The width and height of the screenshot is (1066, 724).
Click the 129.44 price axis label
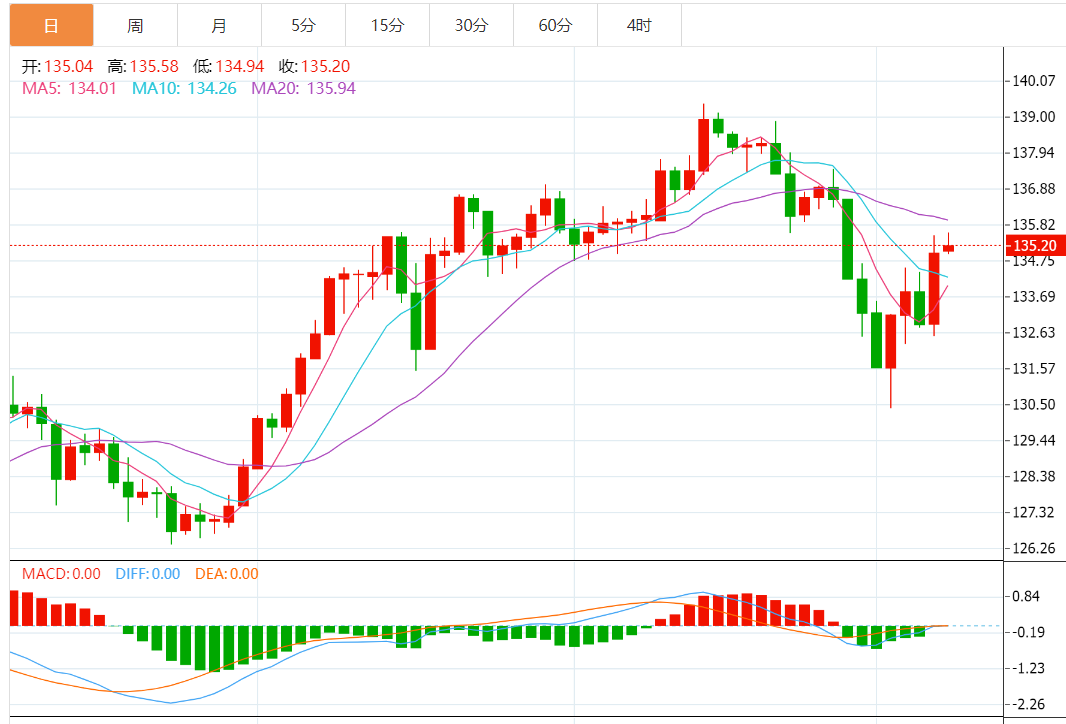tap(1033, 441)
